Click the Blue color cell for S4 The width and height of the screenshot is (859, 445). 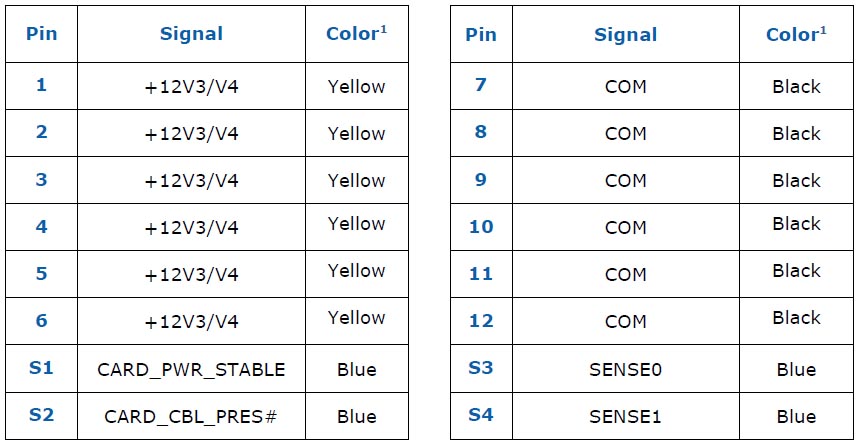pyautogui.click(x=796, y=416)
